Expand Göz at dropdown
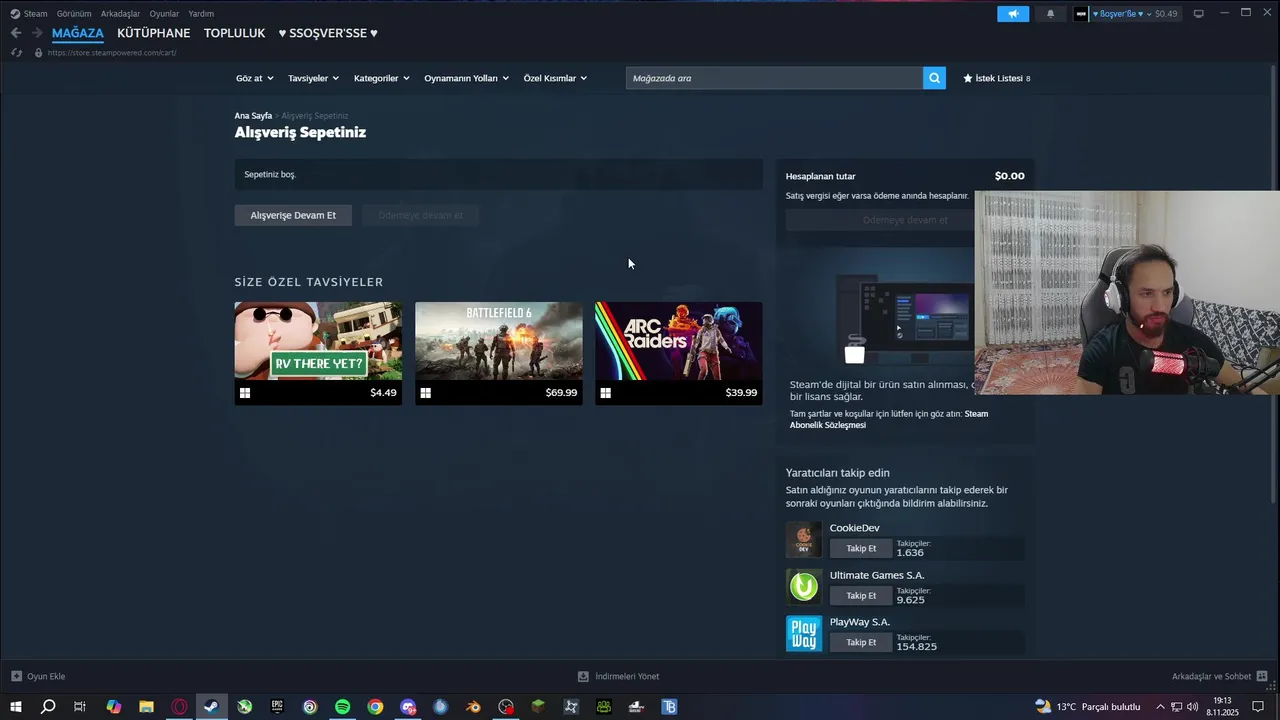 pyautogui.click(x=254, y=78)
